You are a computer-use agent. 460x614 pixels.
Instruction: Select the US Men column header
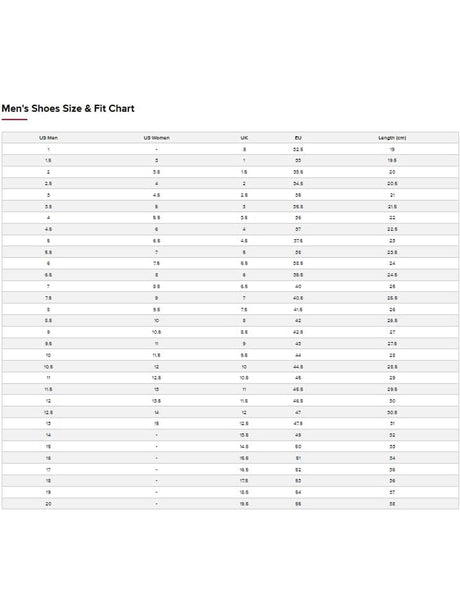tap(49, 138)
